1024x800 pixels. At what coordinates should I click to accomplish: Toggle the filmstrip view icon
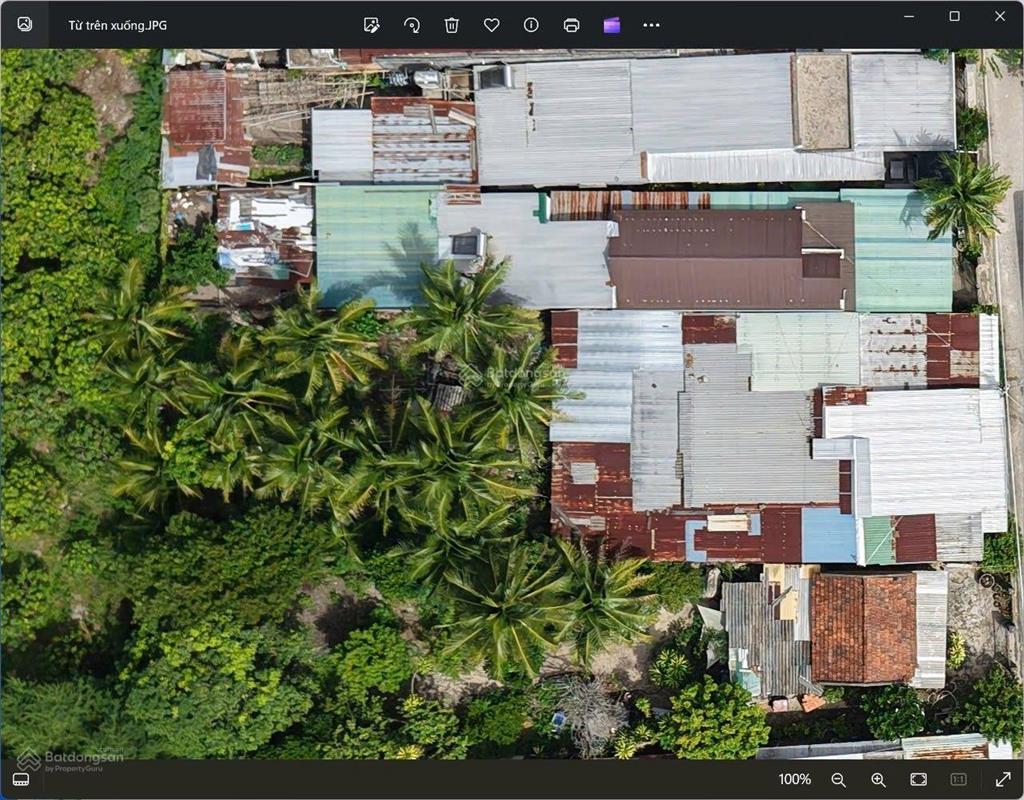(21, 779)
